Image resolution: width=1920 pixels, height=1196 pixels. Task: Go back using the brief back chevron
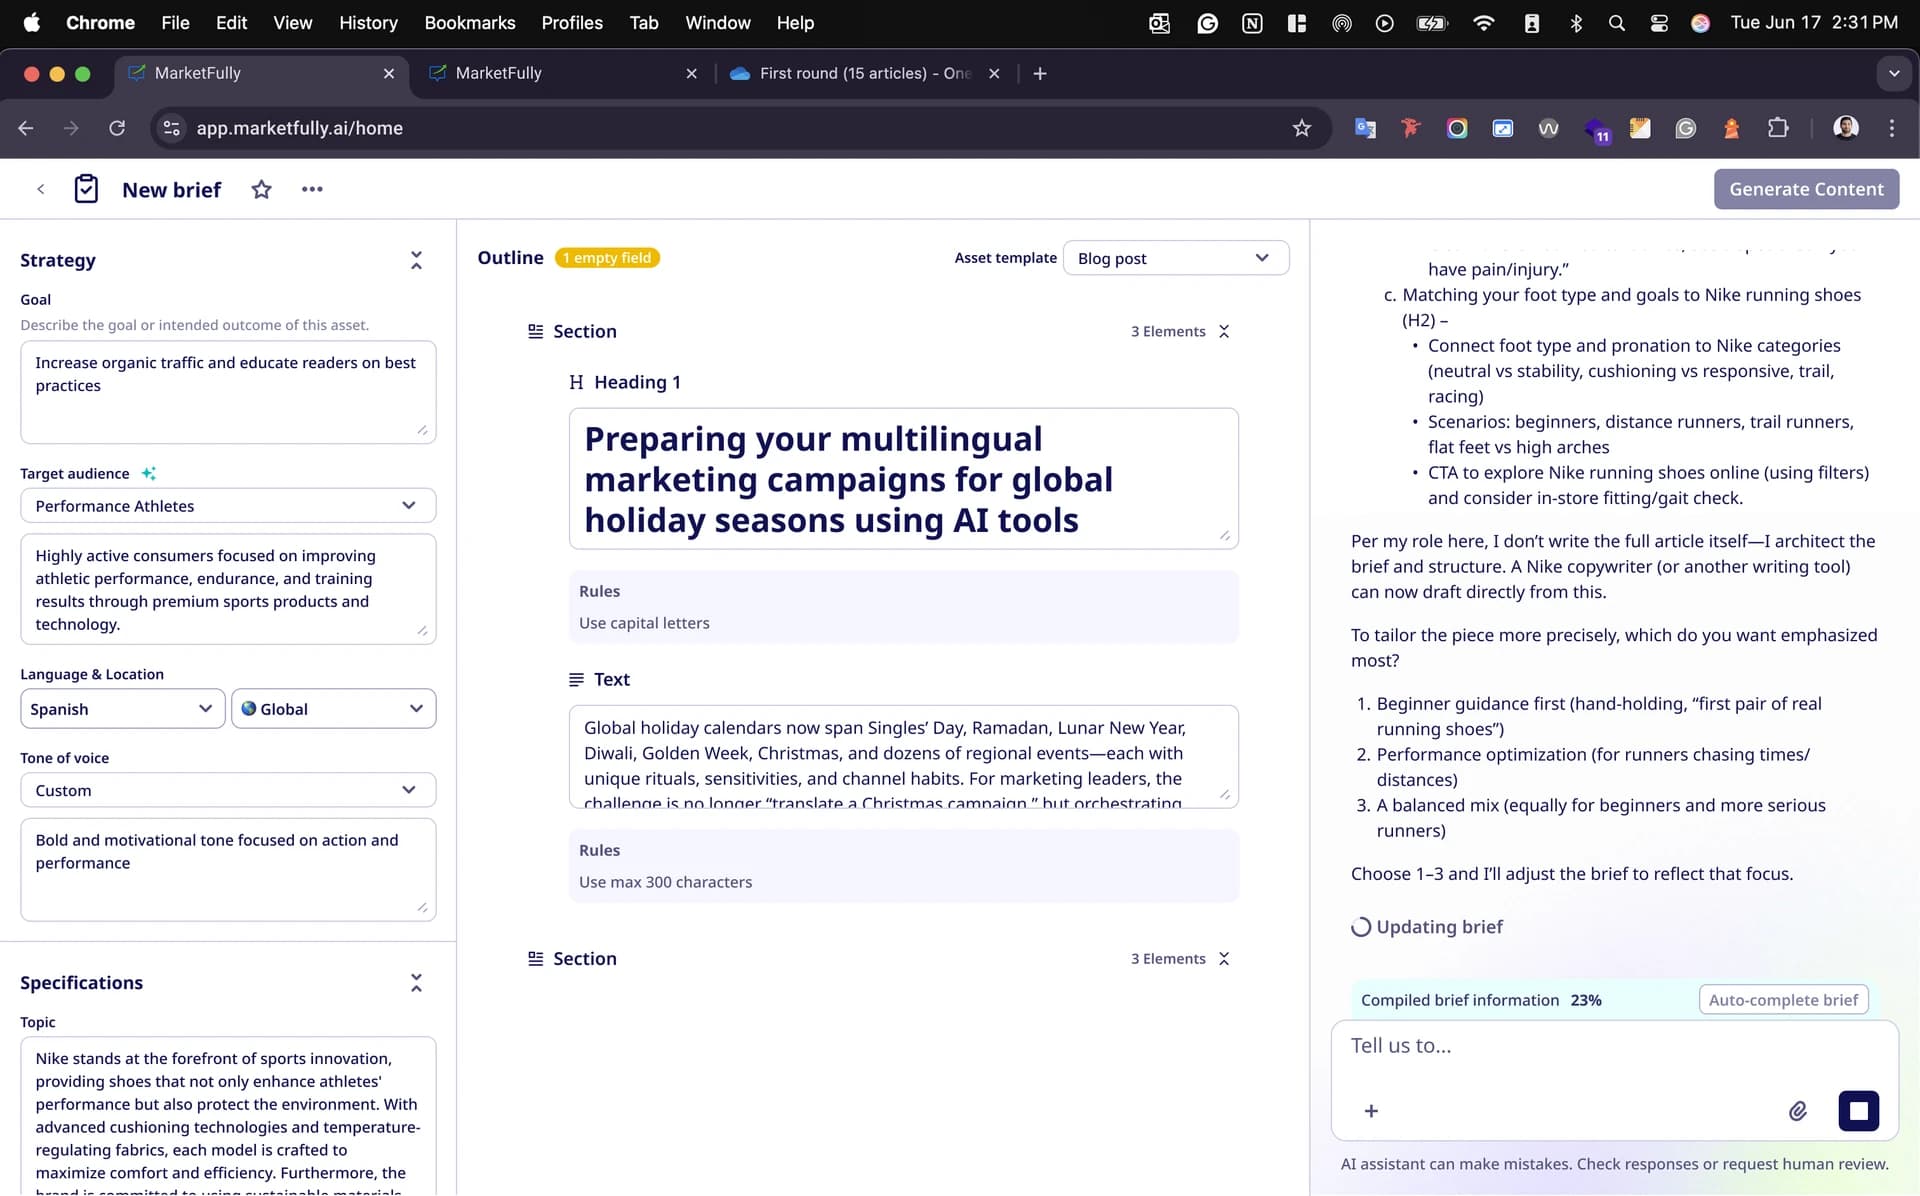point(41,189)
